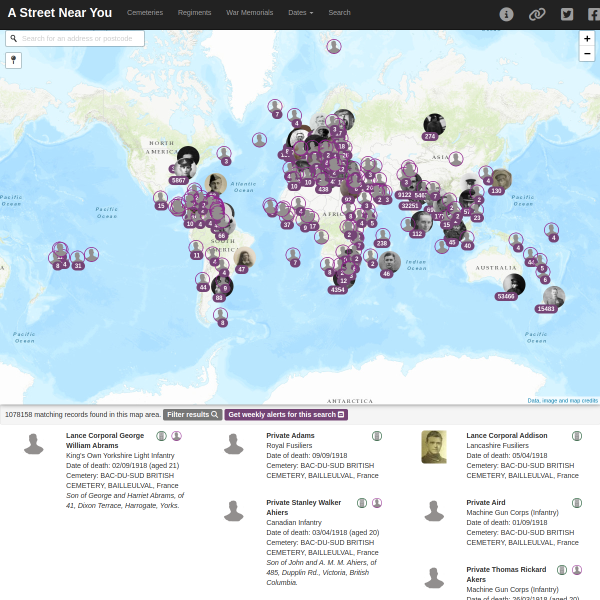Open the 46 cluster marker in Indian Ocean

386,274
